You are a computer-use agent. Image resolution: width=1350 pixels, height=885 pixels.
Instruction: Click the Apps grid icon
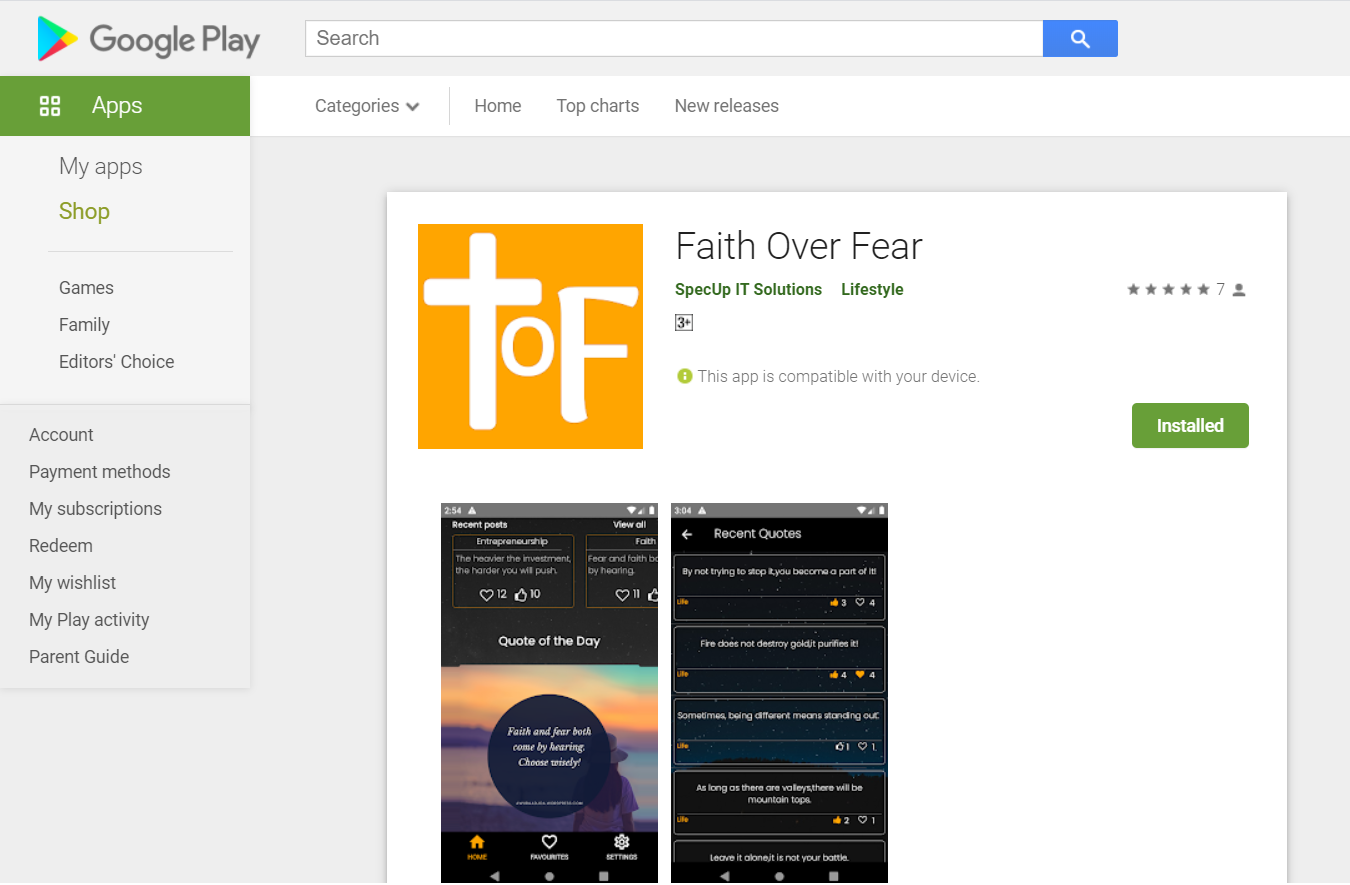[50, 106]
